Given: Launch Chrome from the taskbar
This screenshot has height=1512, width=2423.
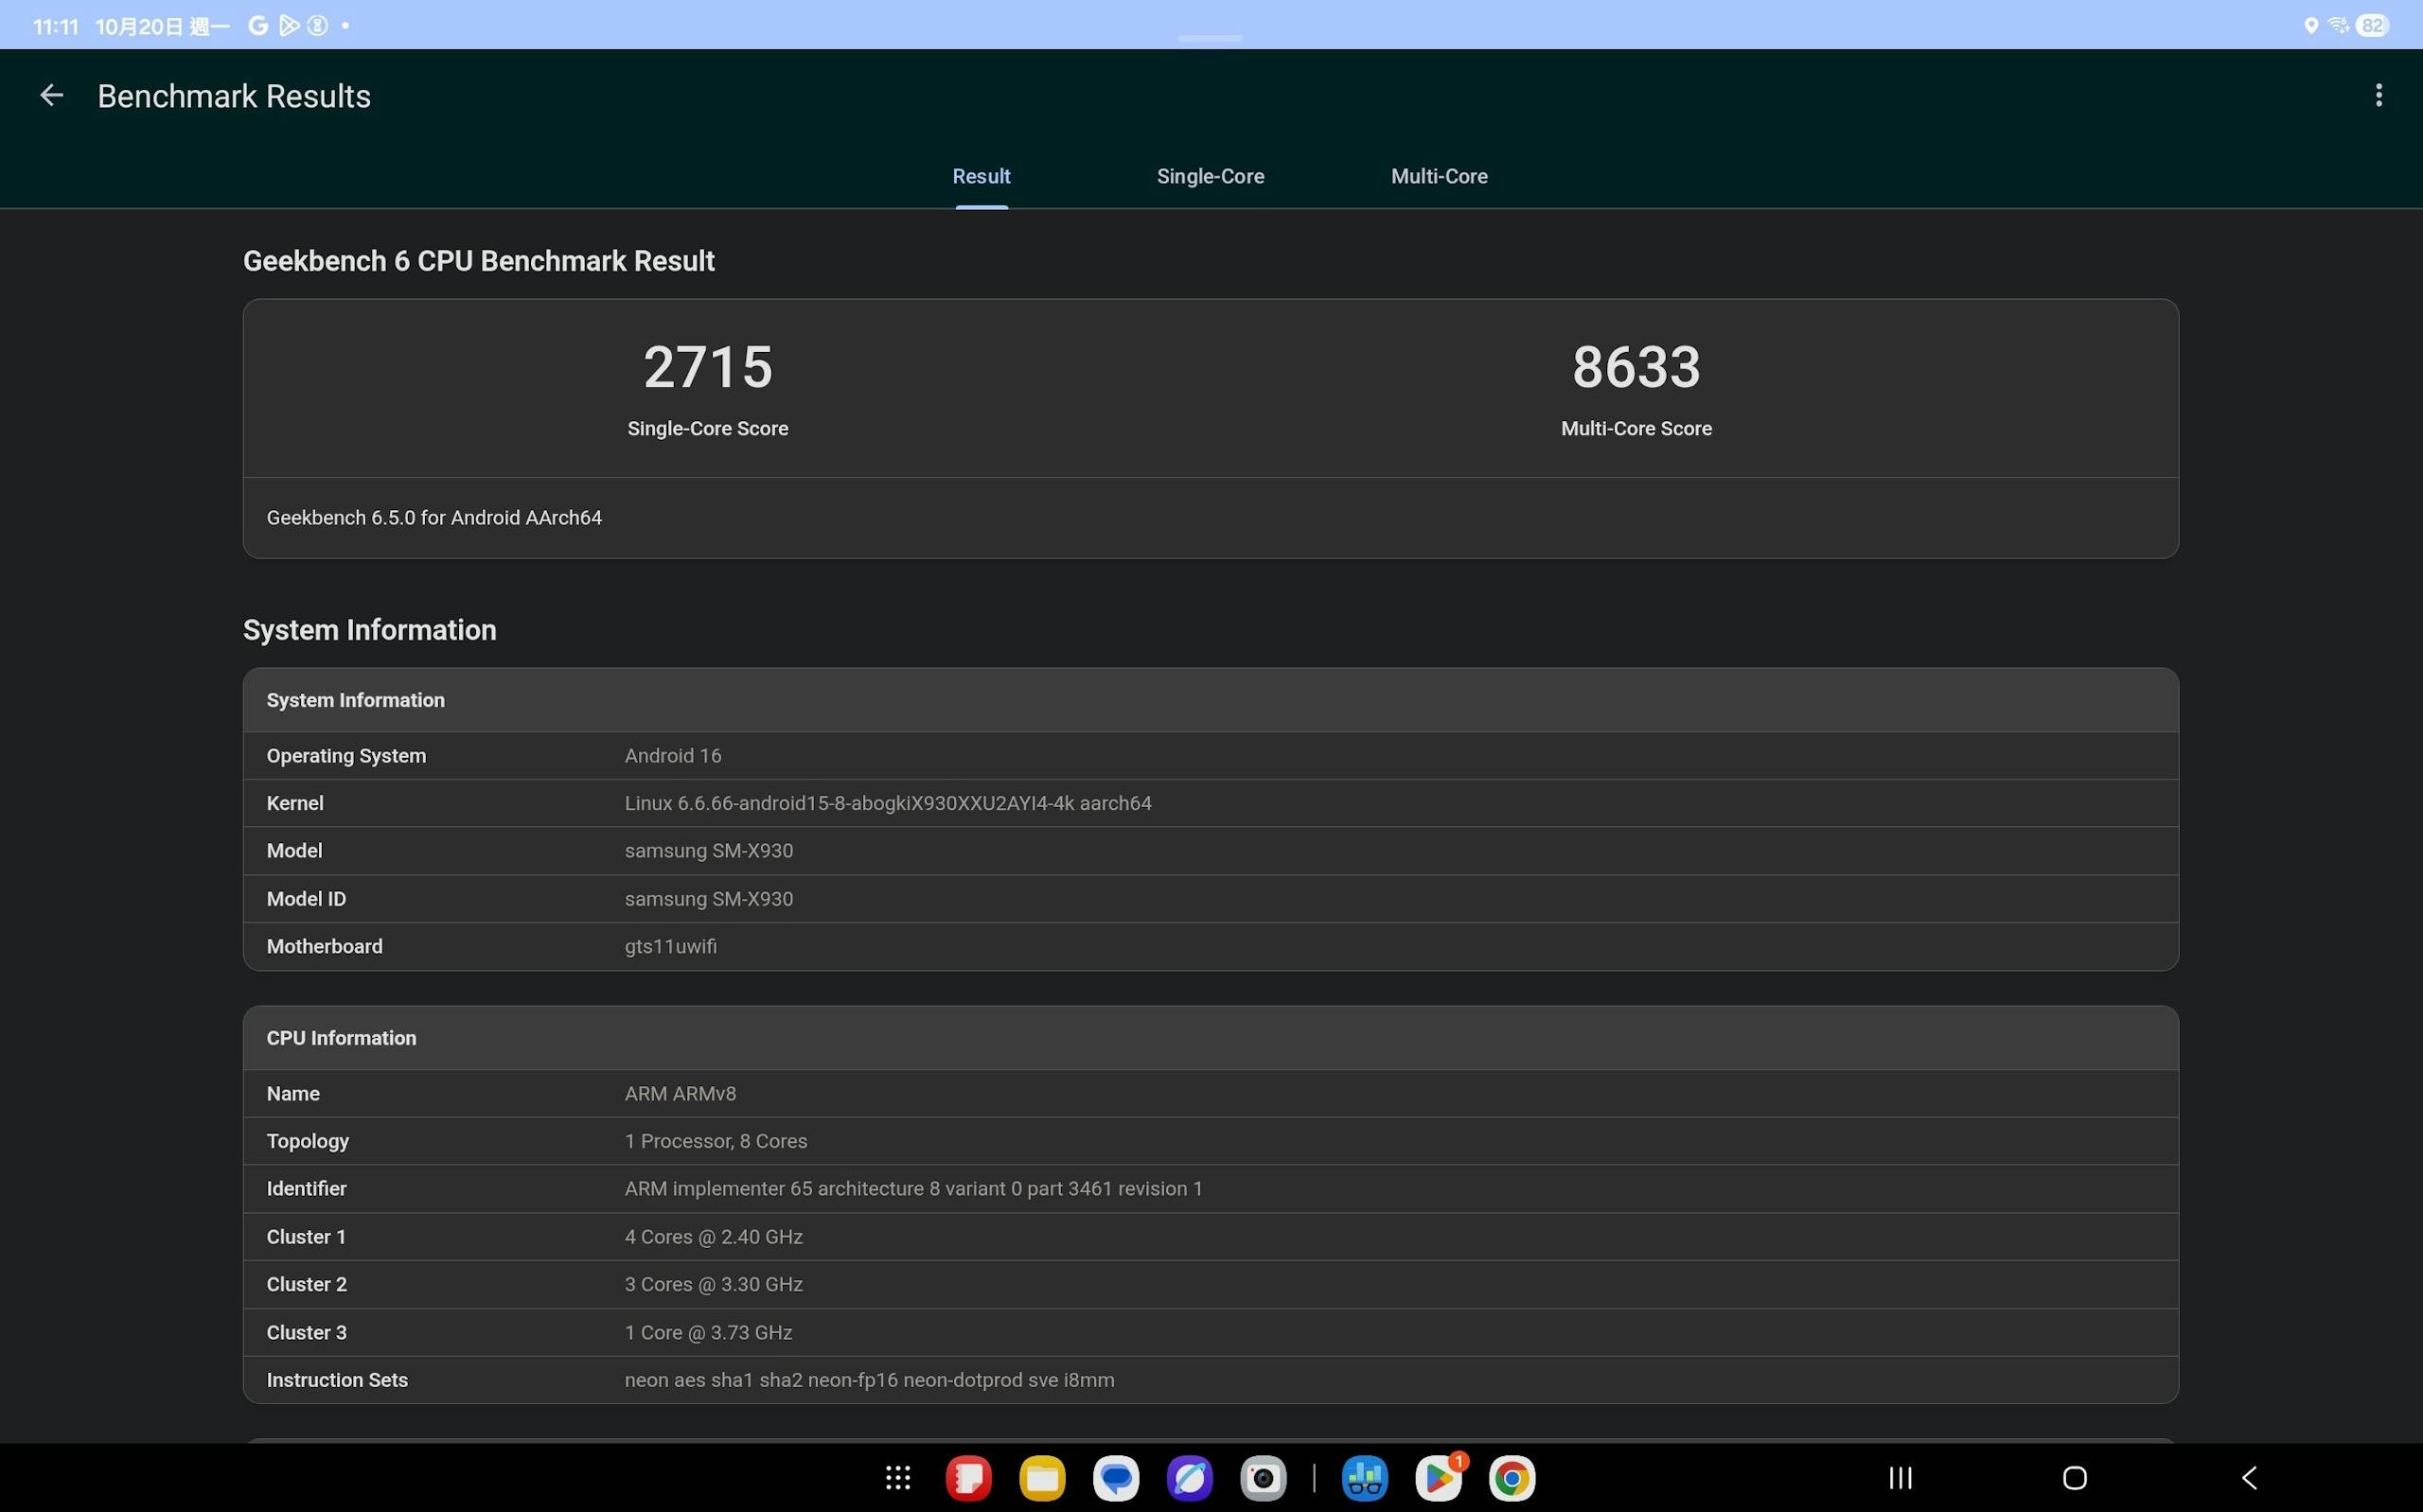Looking at the screenshot, I should coord(1512,1477).
